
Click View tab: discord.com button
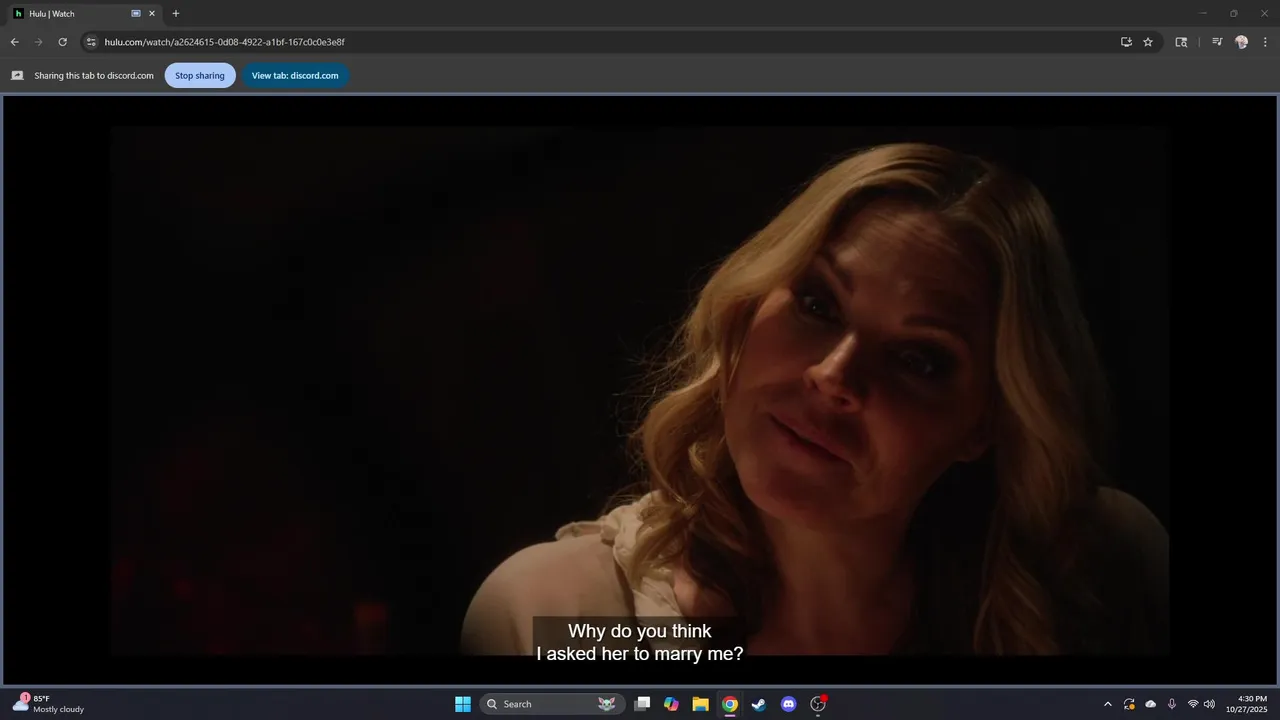pos(295,75)
